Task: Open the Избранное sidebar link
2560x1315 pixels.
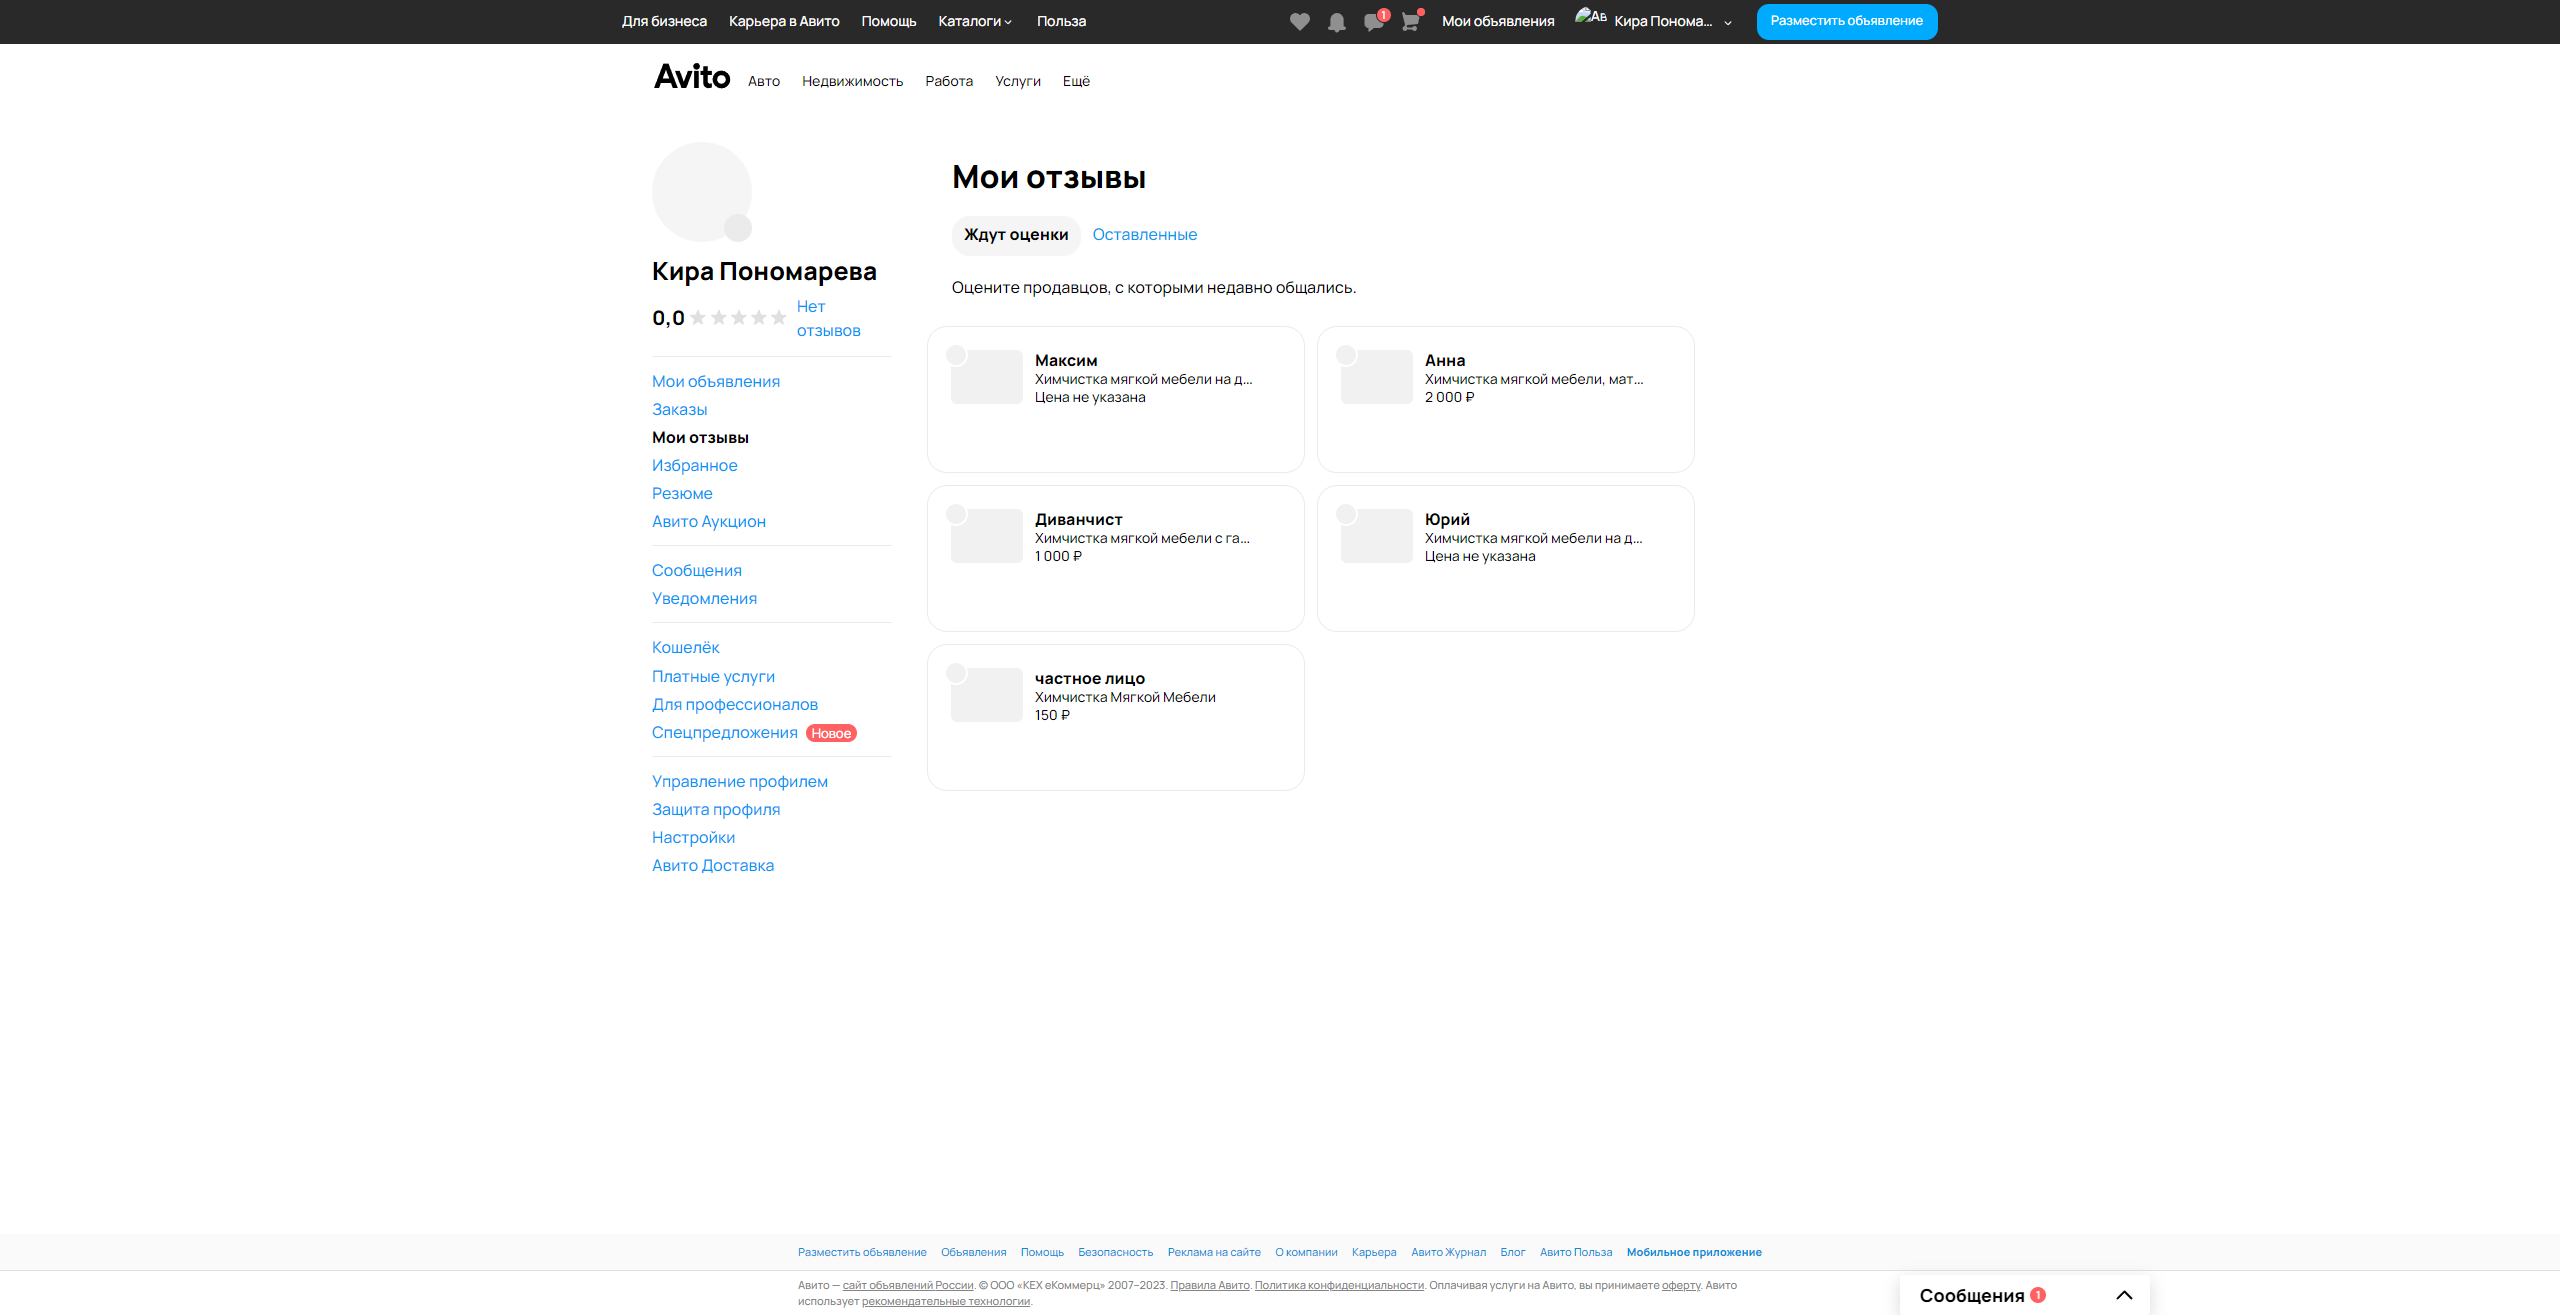Action: (694, 465)
